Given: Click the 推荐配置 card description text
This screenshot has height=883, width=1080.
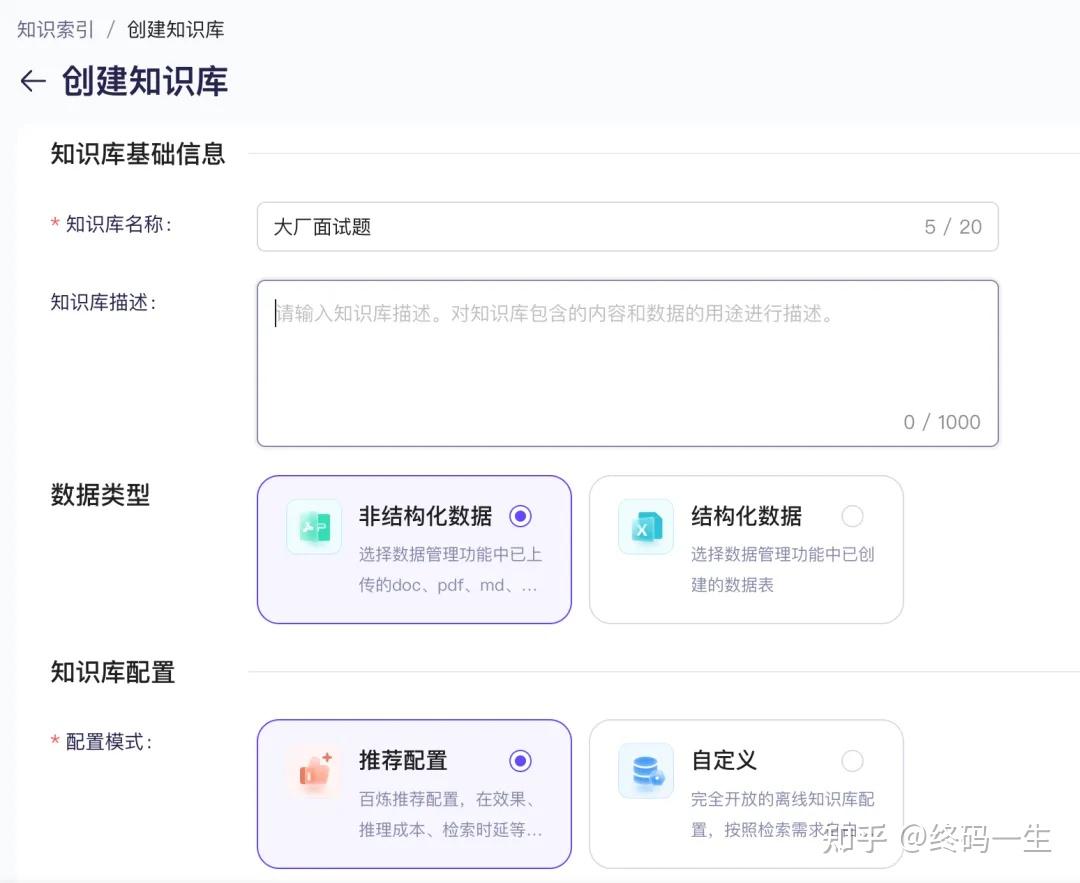Looking at the screenshot, I should pyautogui.click(x=450, y=814).
